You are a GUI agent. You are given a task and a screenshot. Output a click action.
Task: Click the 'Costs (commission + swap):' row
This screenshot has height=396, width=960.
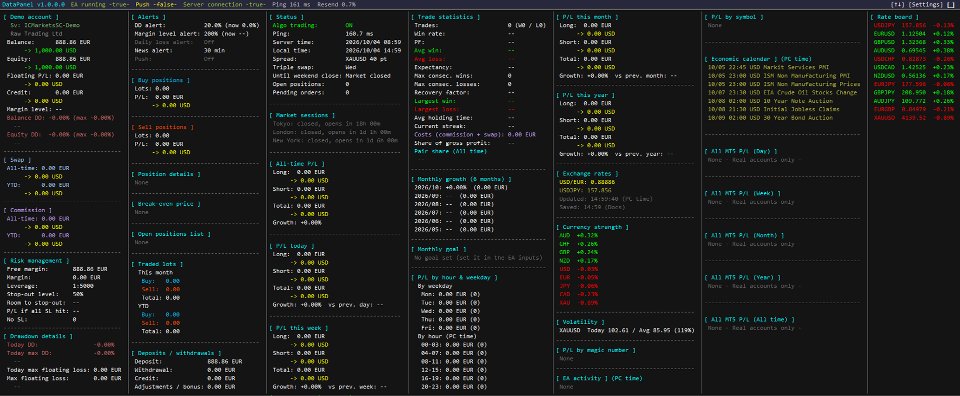474,134
